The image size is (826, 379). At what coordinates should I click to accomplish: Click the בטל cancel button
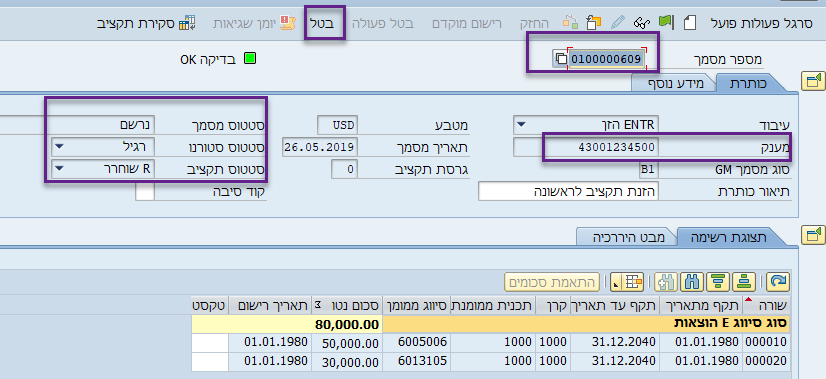pos(325,23)
